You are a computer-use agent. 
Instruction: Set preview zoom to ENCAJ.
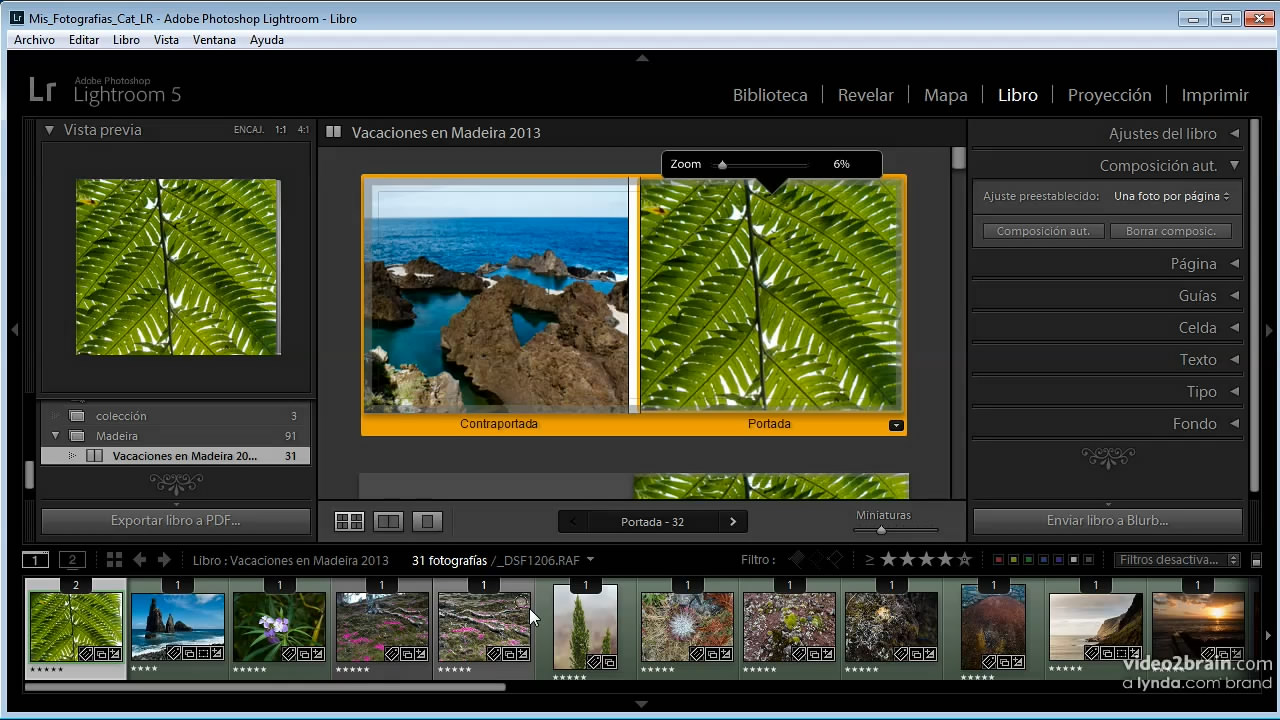click(248, 130)
